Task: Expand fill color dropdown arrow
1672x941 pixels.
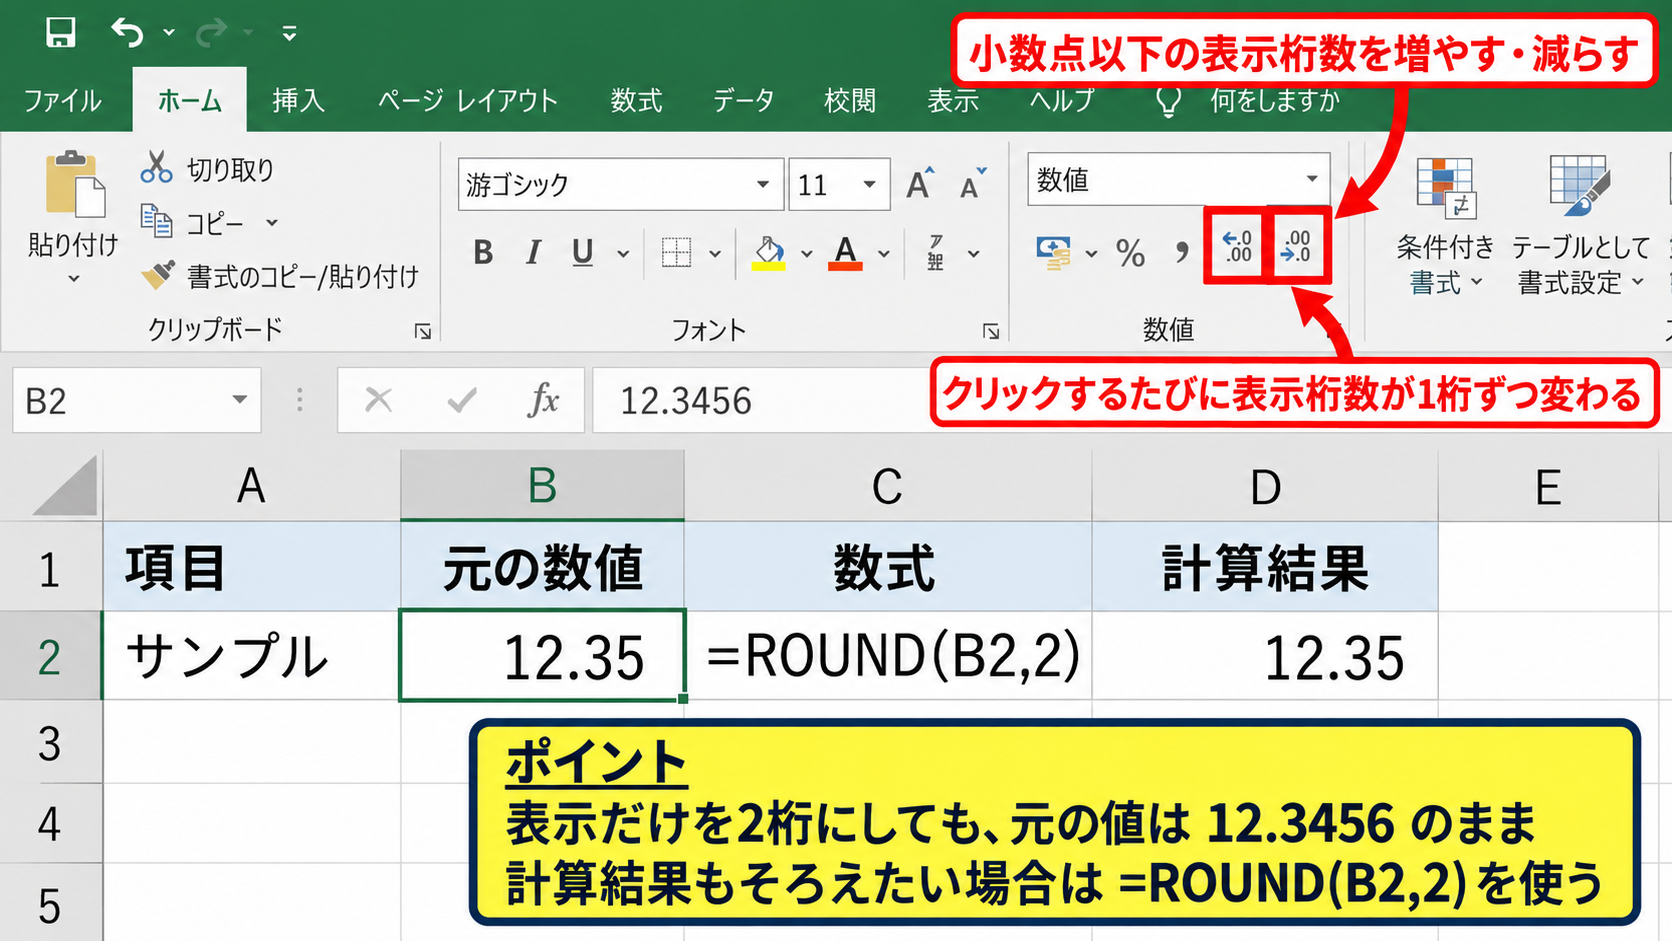Action: tap(806, 254)
